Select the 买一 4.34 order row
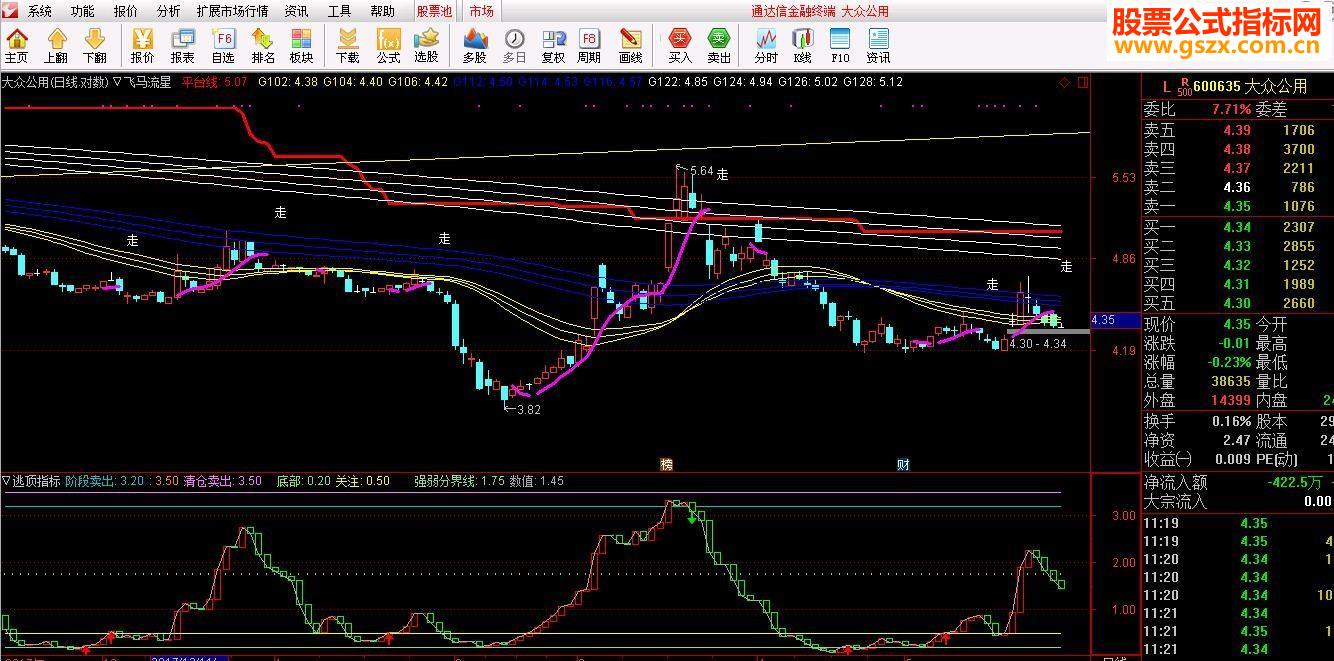This screenshot has width=1334, height=661. [1238, 227]
